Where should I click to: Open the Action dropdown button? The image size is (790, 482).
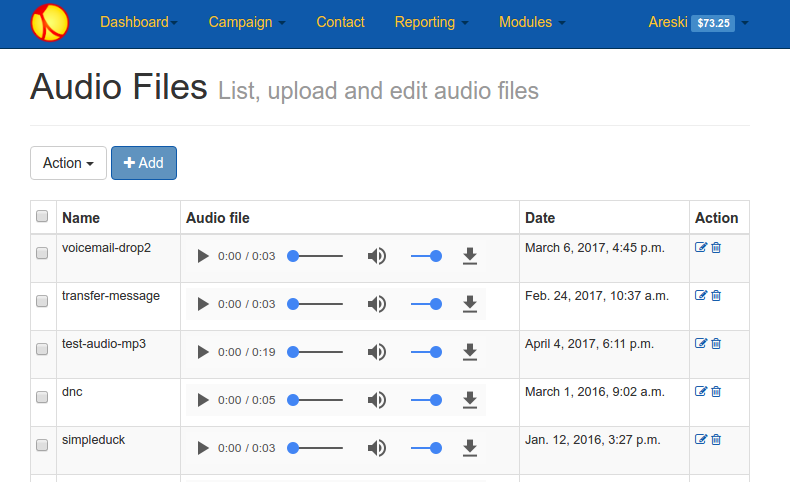(x=69, y=163)
